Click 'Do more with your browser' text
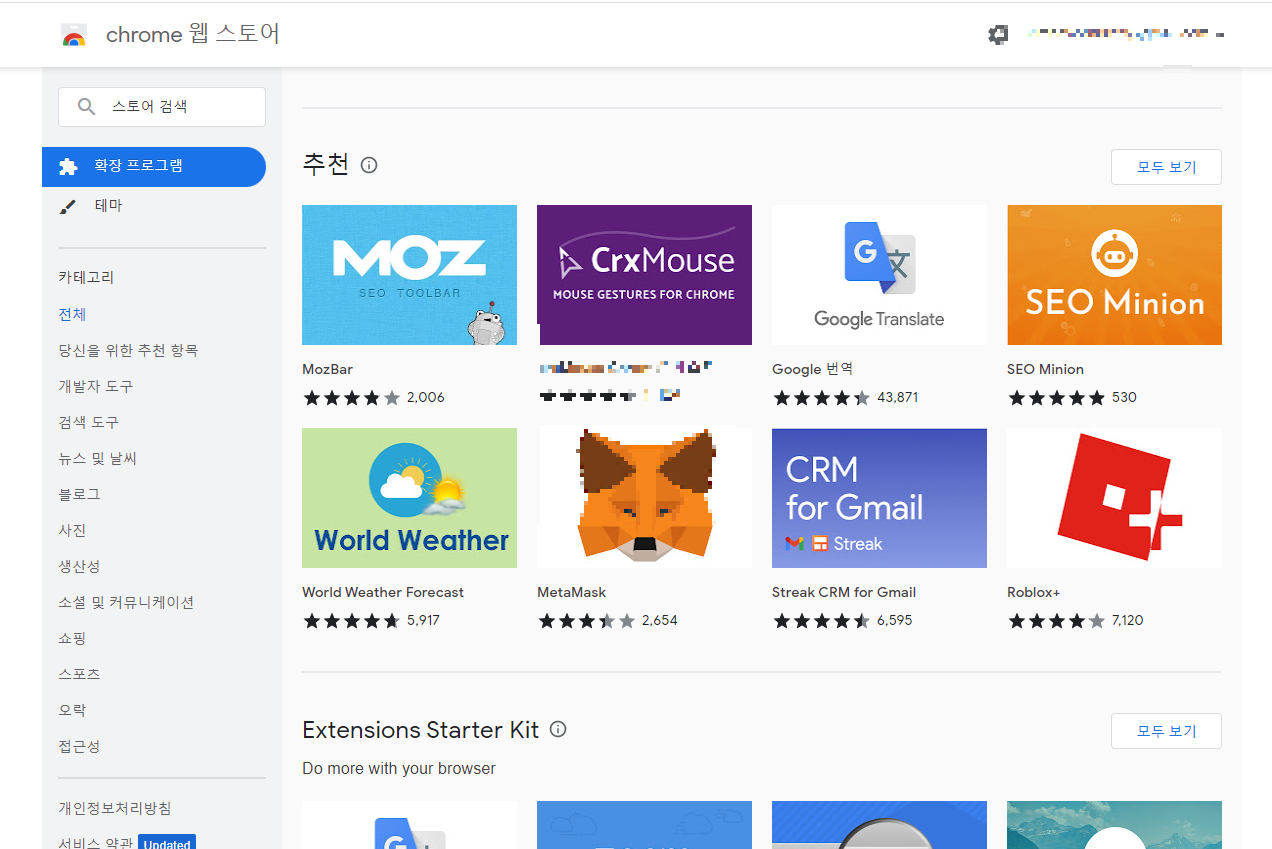1272x849 pixels. (399, 768)
